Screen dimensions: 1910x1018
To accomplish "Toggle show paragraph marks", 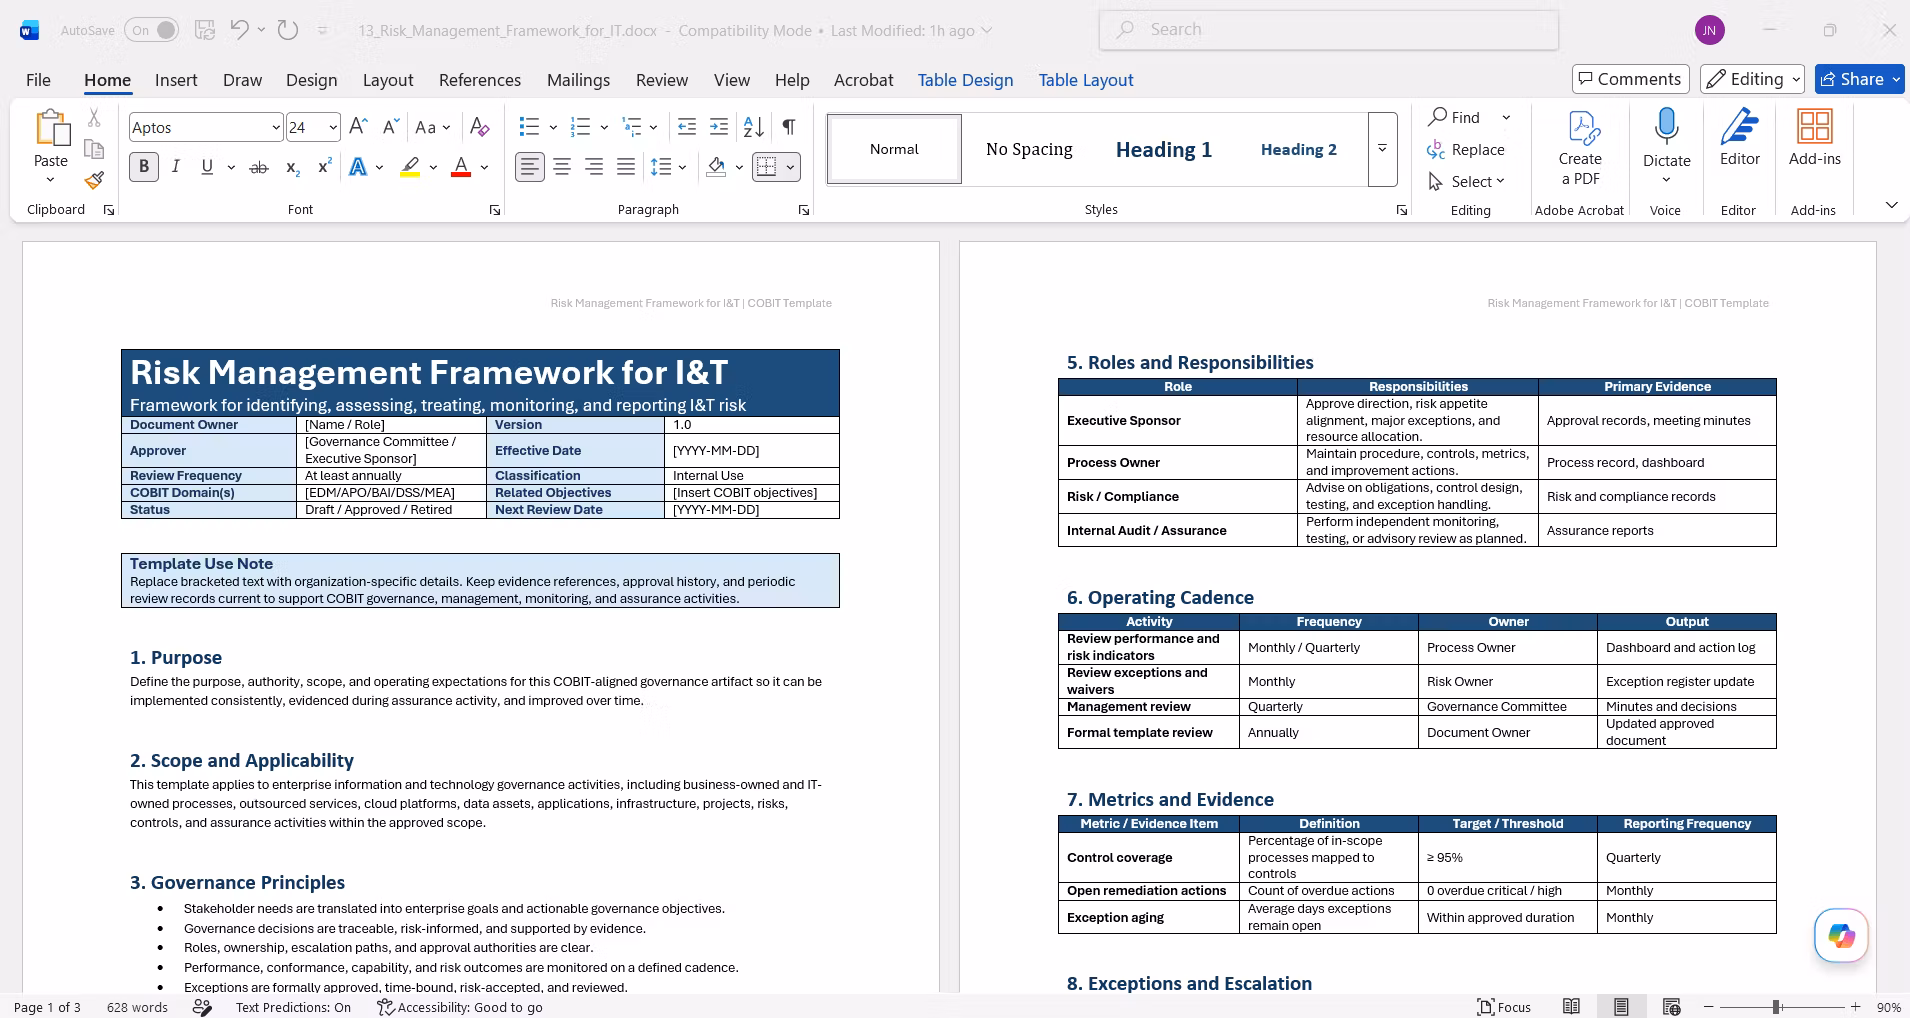I will point(789,127).
